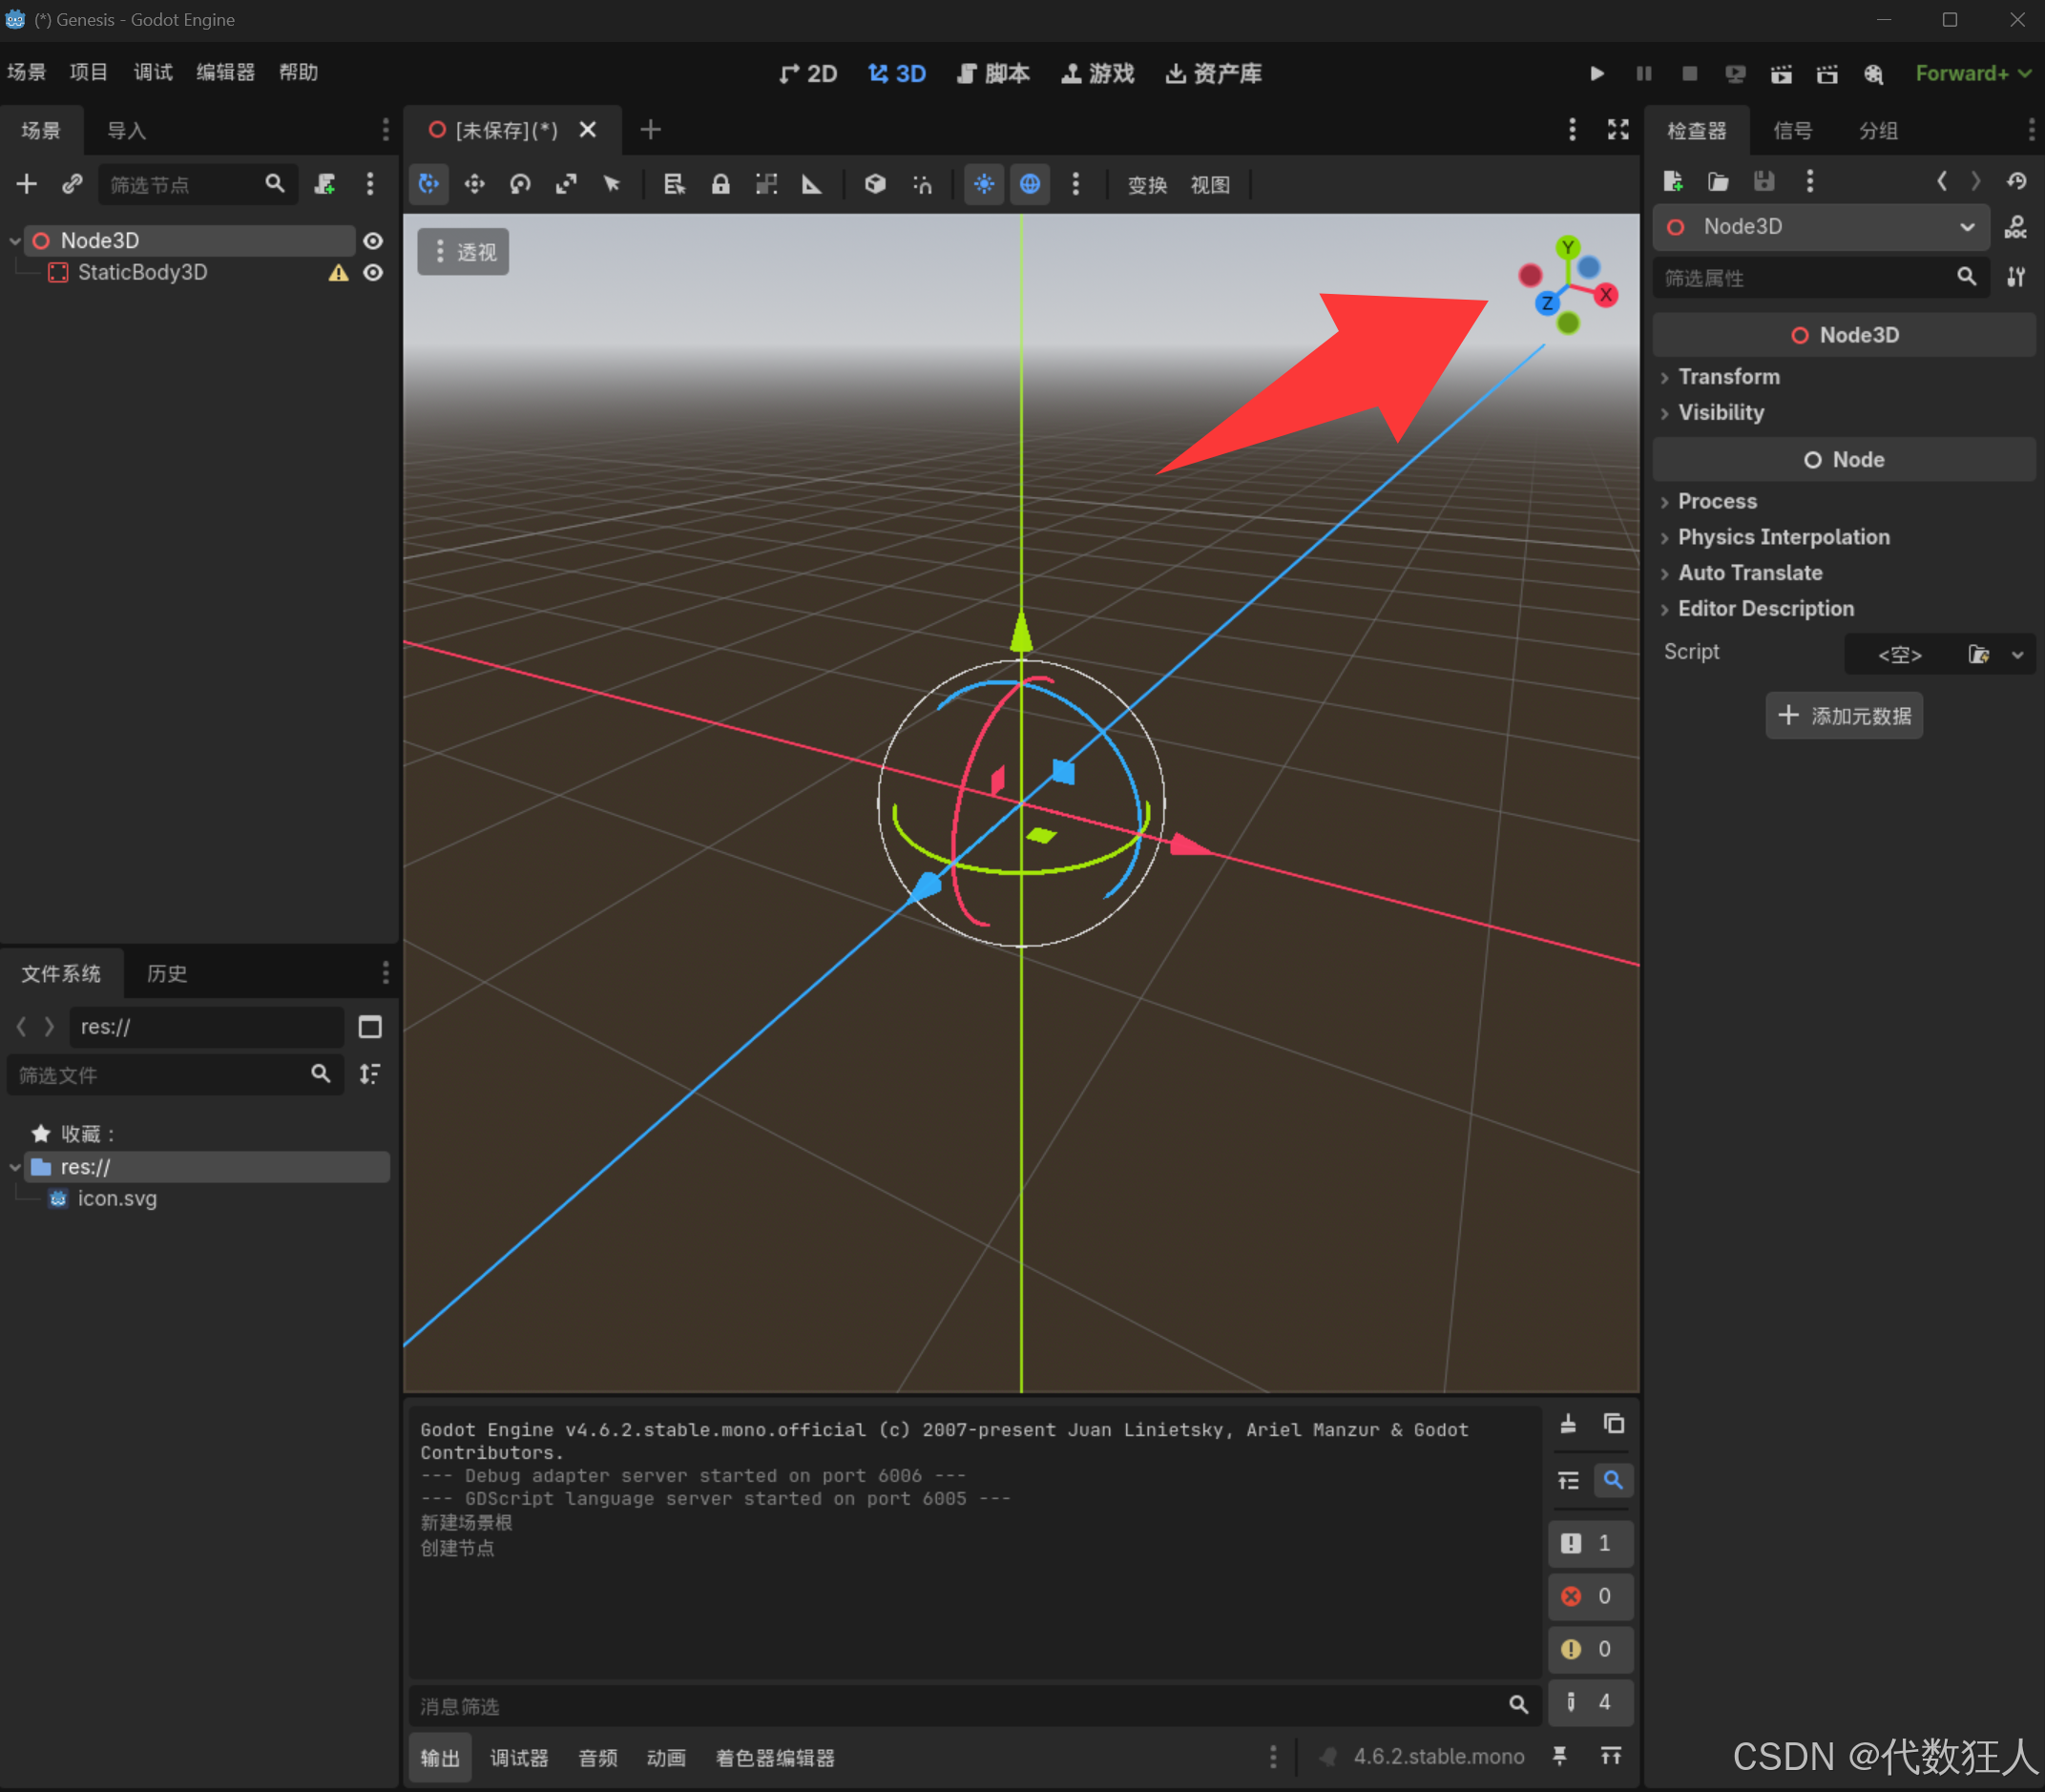Select the Move mode tool icon
Screen dimensions: 2045x1792
pos(474,184)
